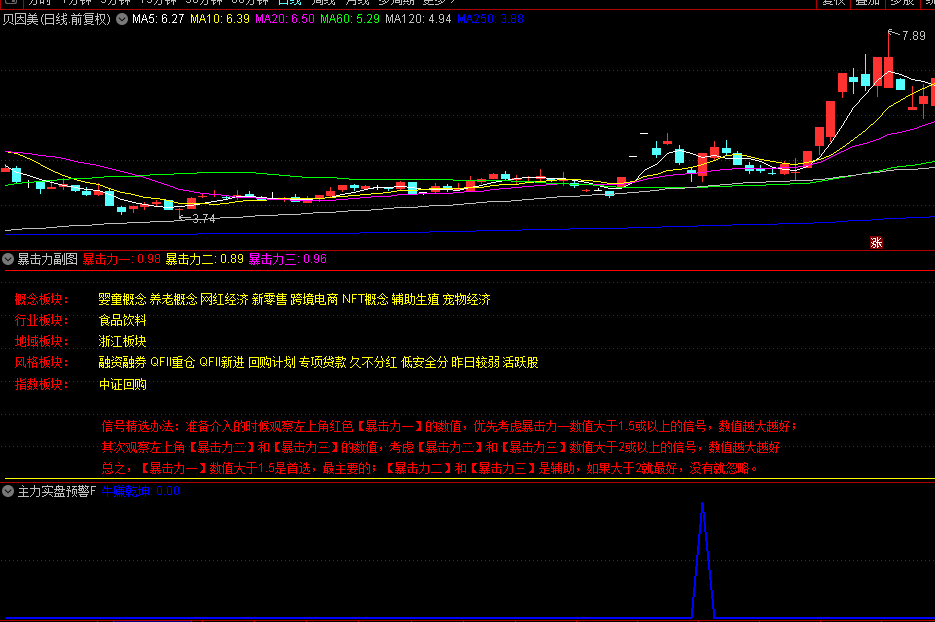Click the 辅助生殖 concept tag
This screenshot has width=935, height=622.
point(416,299)
